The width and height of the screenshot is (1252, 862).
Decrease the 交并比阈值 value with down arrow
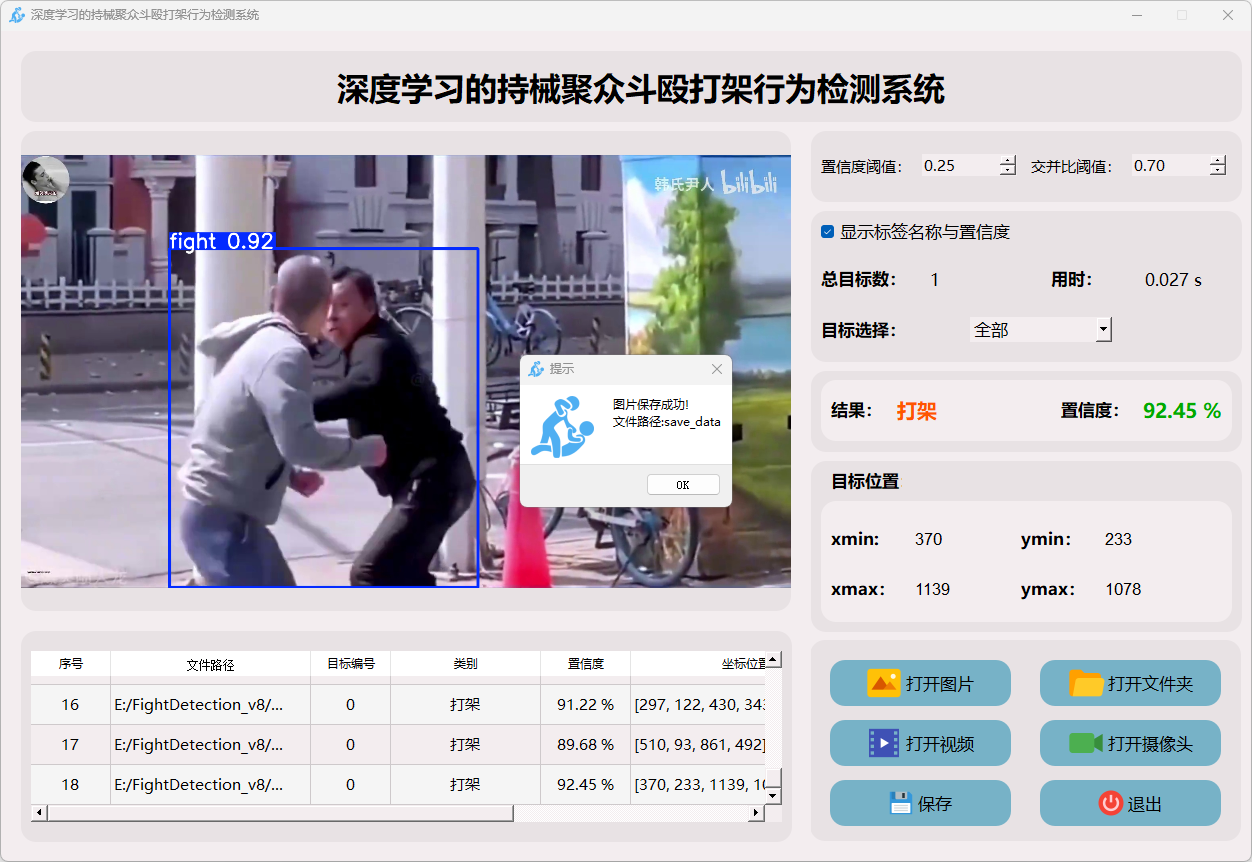pyautogui.click(x=1217, y=171)
